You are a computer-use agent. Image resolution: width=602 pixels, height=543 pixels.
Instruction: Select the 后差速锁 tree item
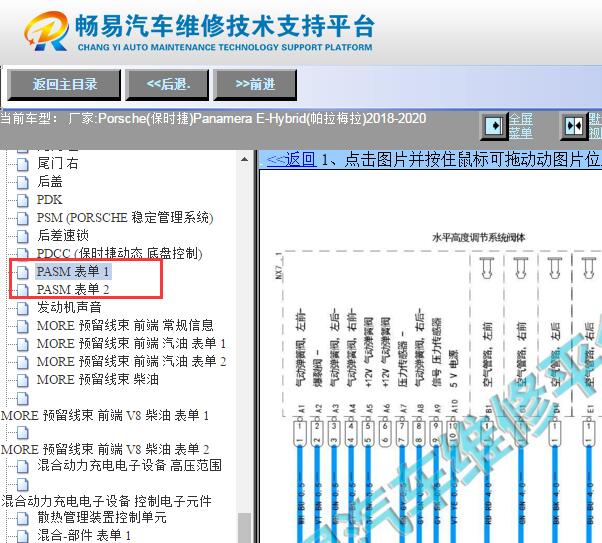63,235
